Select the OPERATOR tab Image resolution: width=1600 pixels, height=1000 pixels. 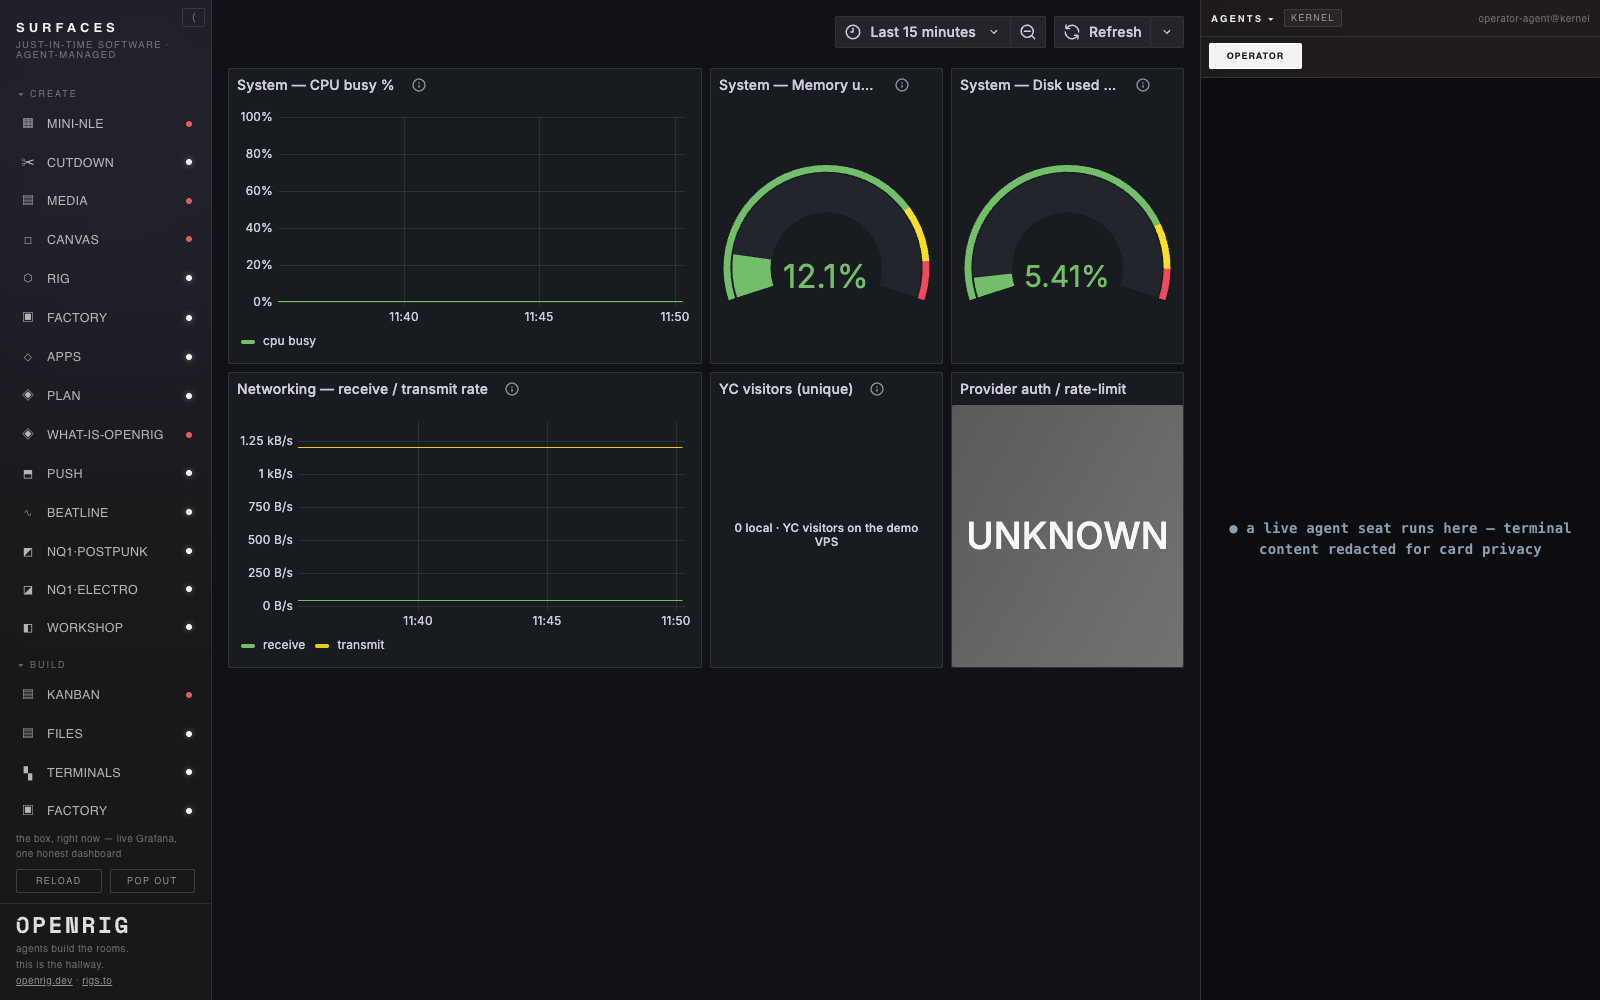(1255, 56)
